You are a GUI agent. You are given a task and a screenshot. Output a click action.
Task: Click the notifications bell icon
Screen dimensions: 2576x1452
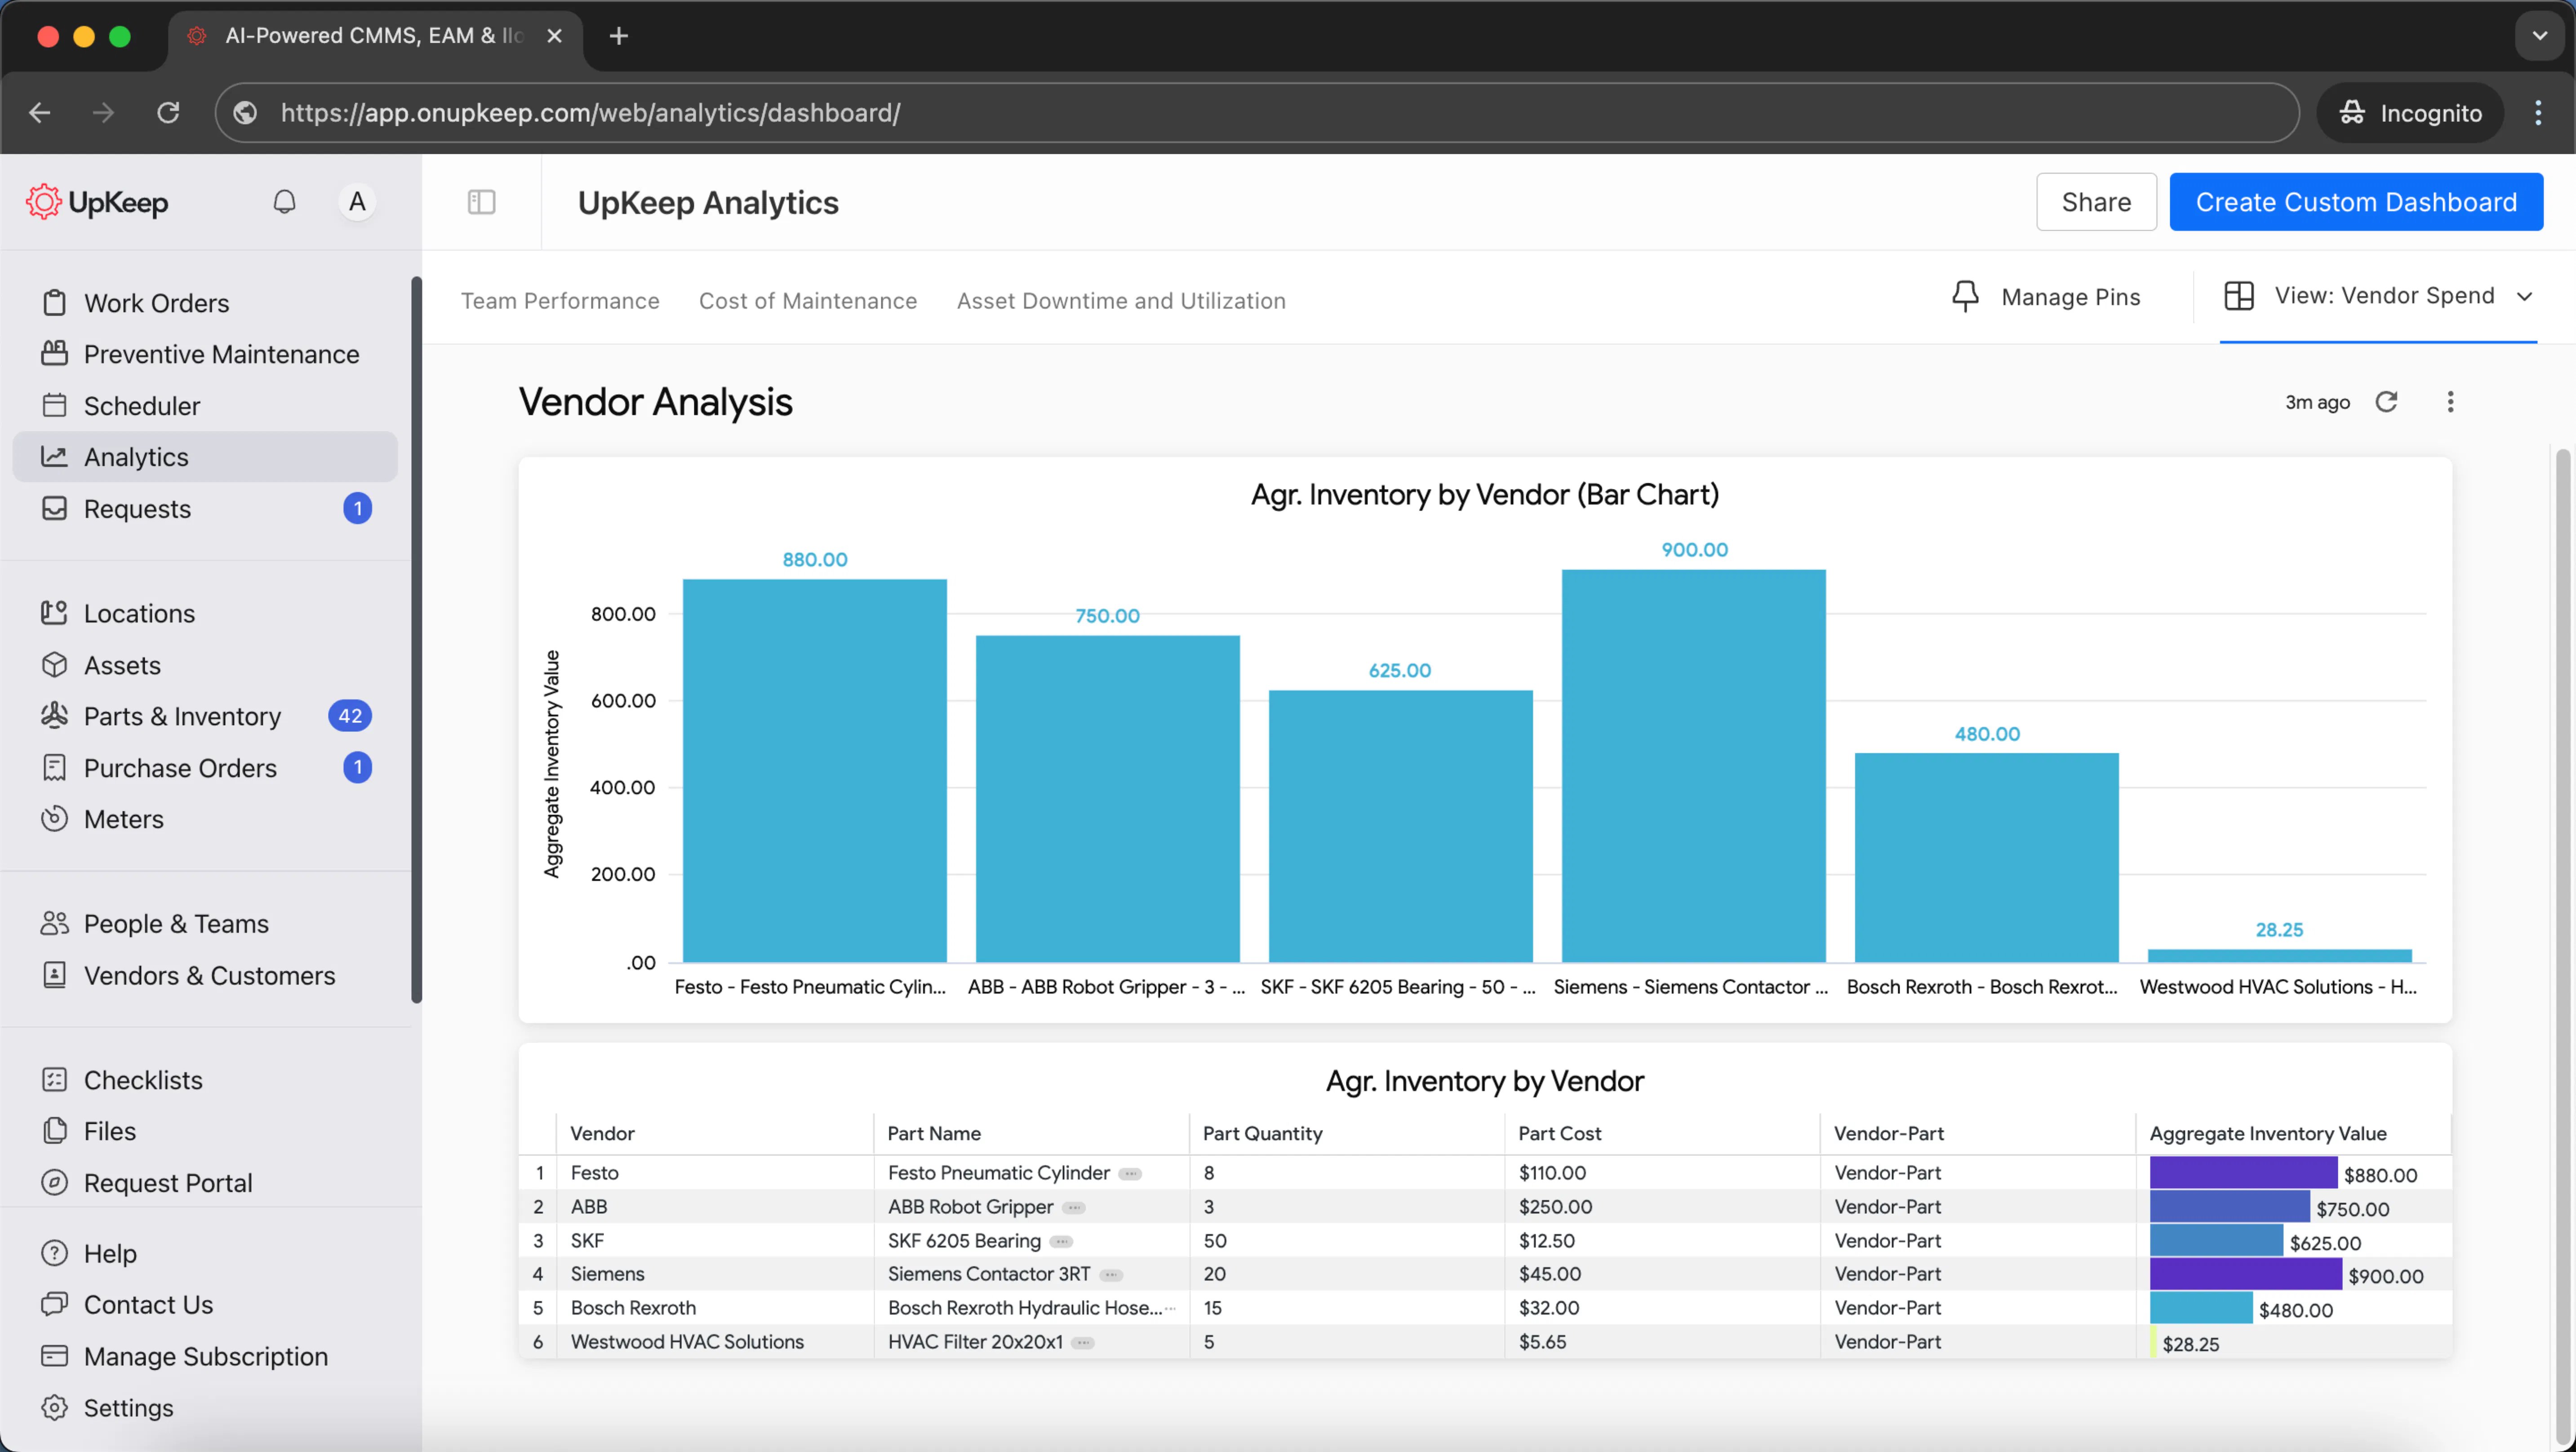(x=284, y=202)
